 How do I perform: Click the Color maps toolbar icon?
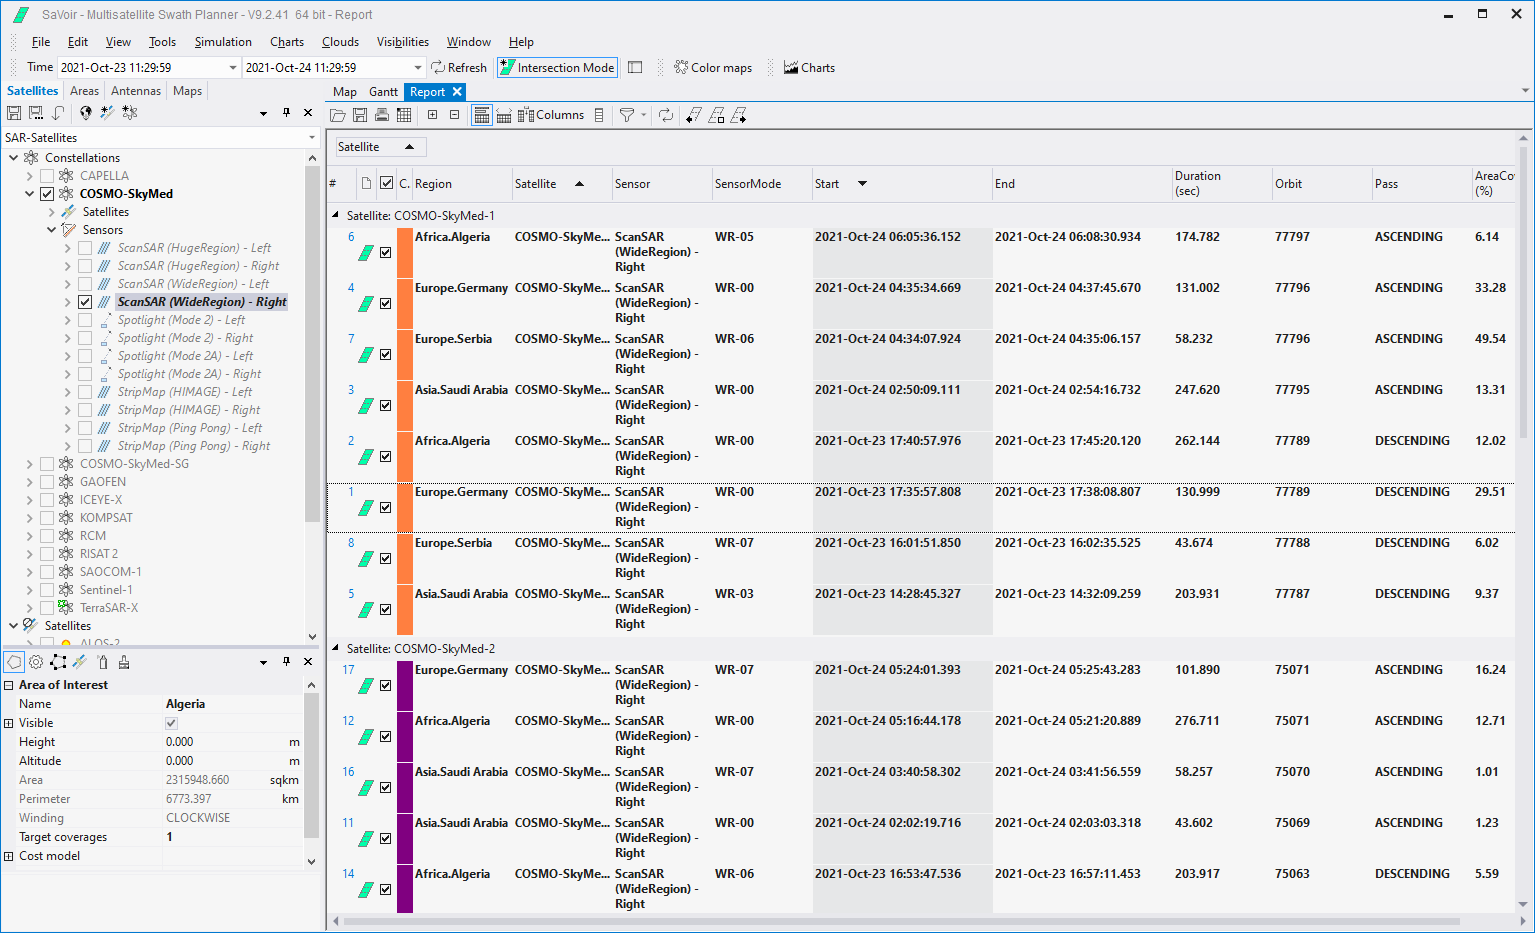pos(713,68)
